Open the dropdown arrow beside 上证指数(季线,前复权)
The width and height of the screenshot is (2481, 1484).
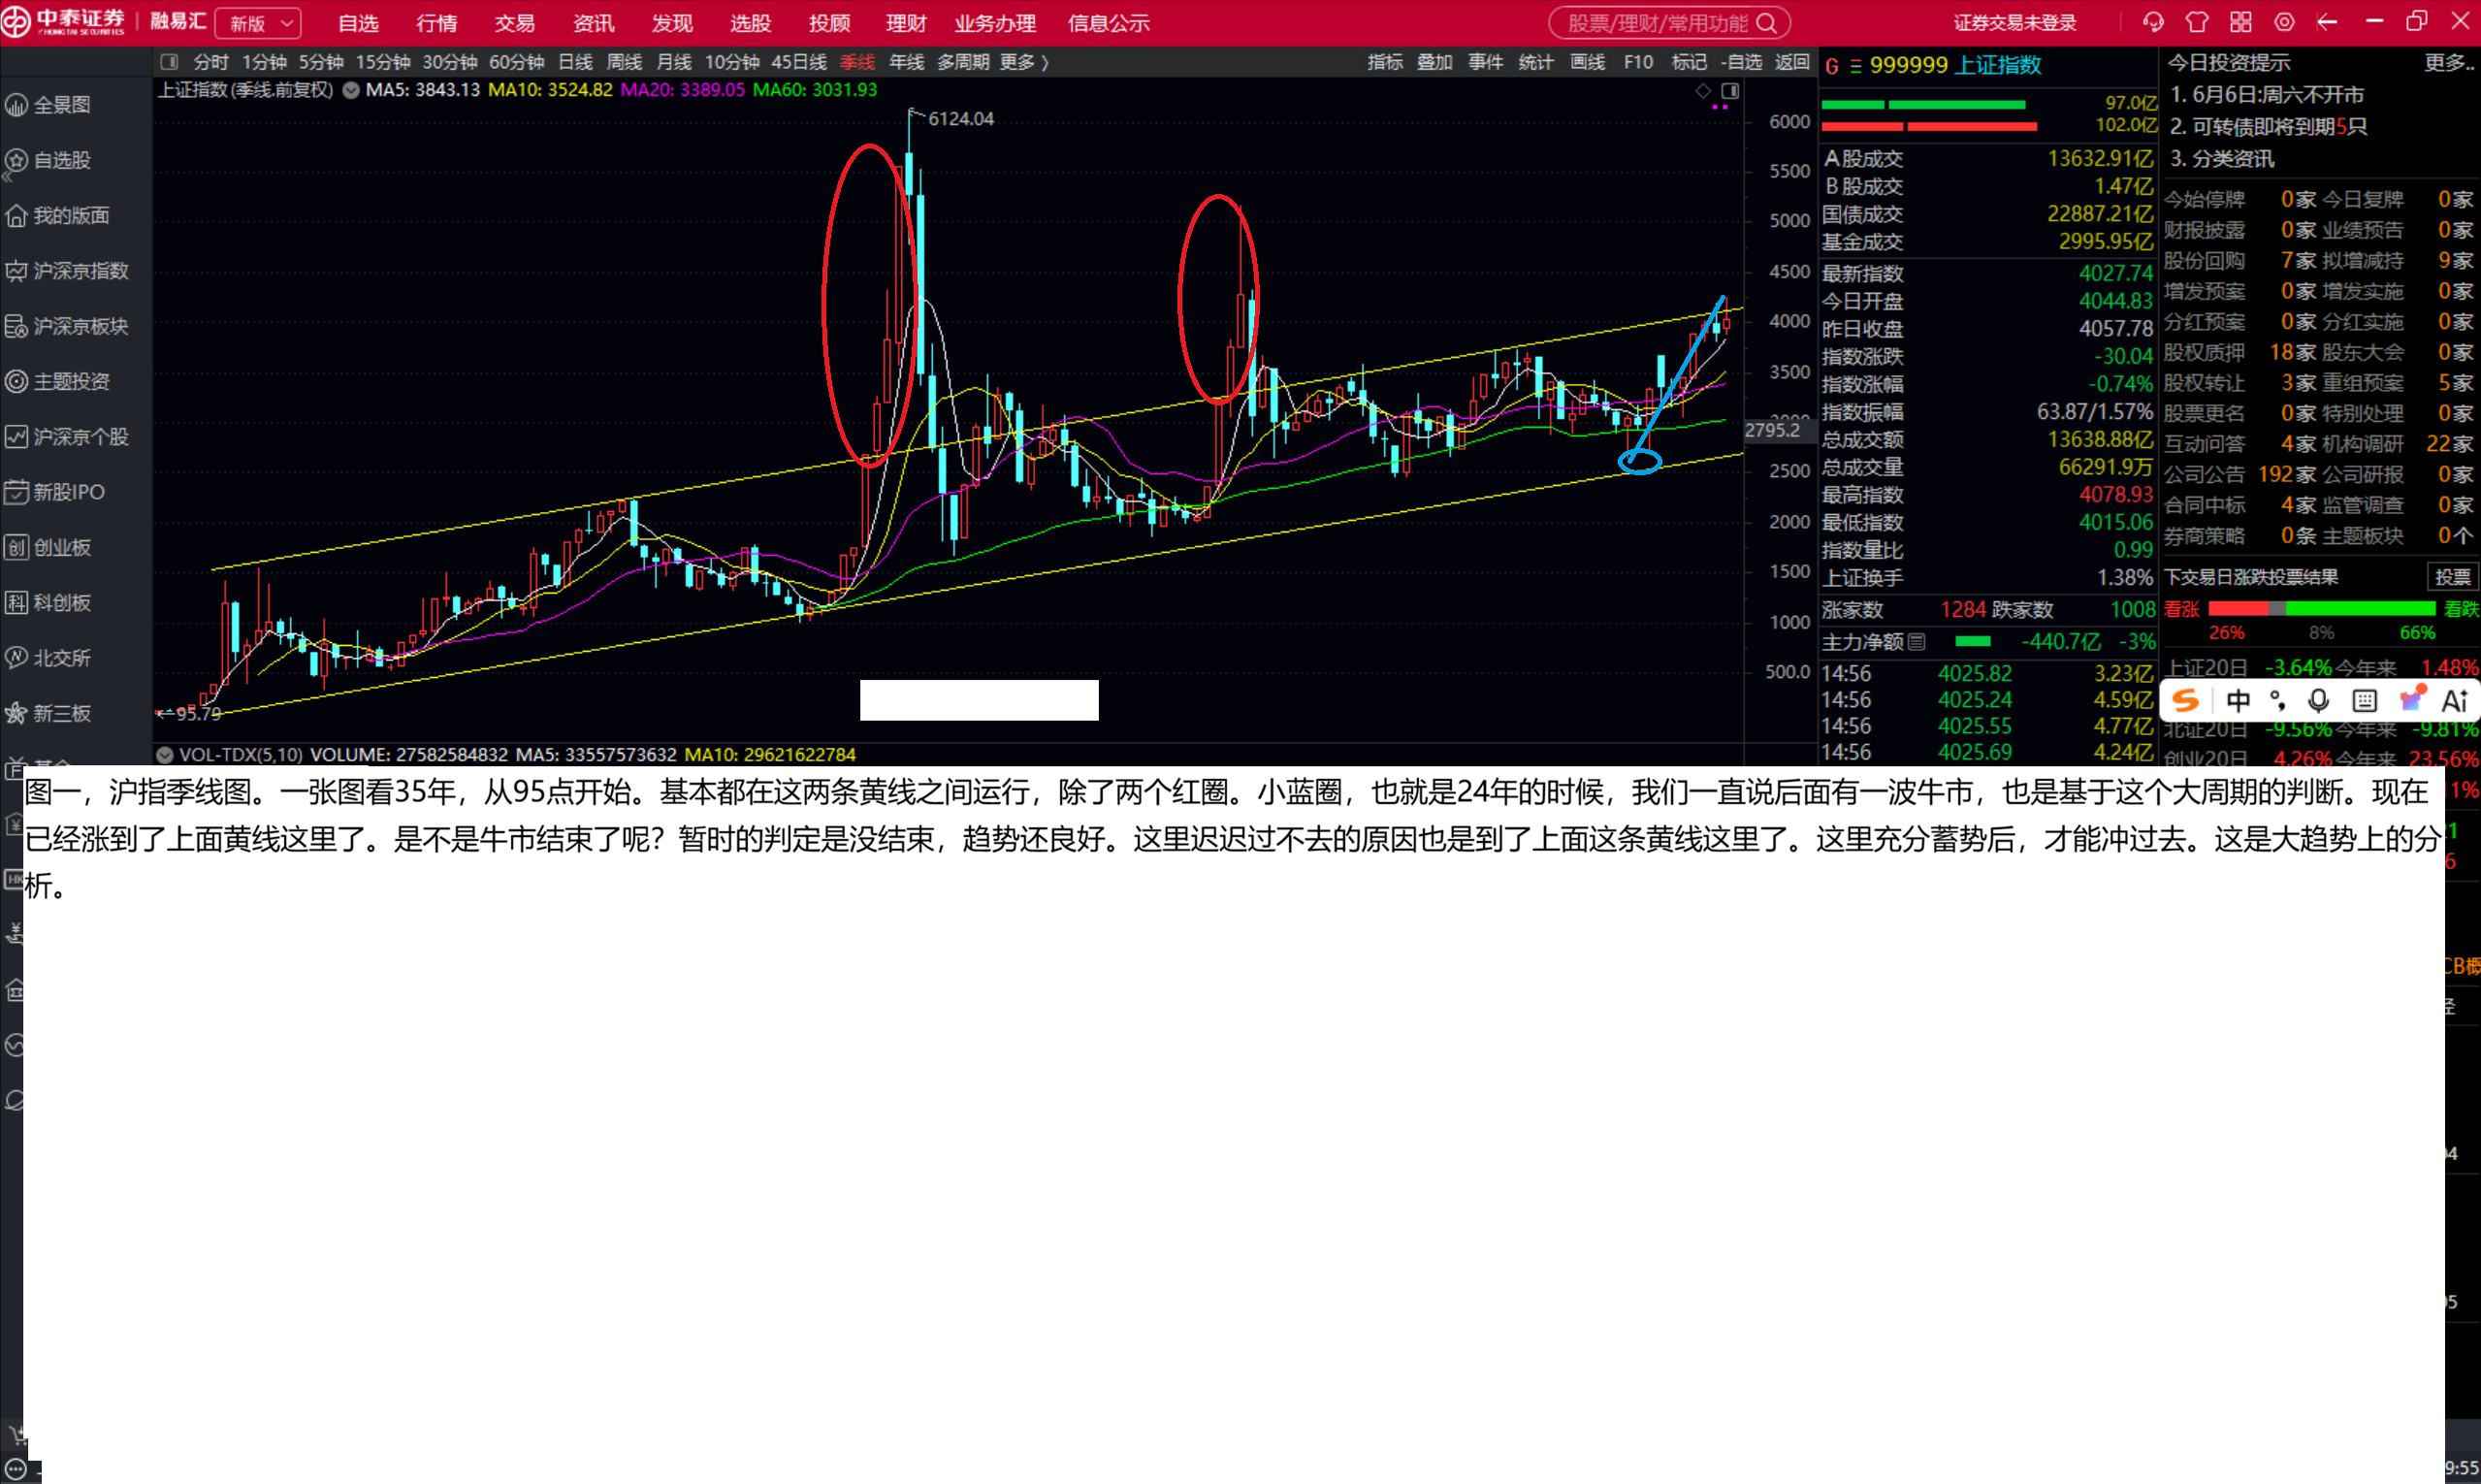(x=351, y=90)
